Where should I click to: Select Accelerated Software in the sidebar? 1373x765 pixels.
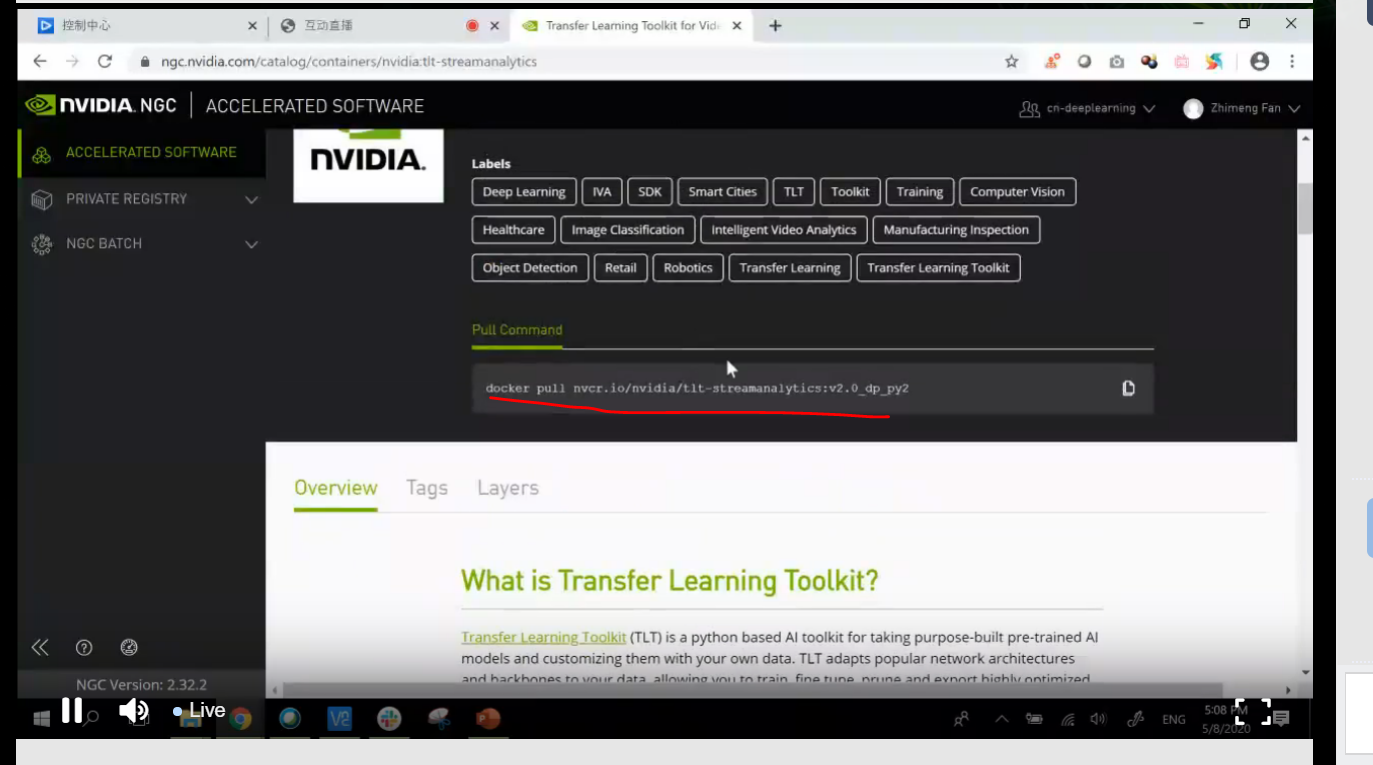click(x=141, y=153)
